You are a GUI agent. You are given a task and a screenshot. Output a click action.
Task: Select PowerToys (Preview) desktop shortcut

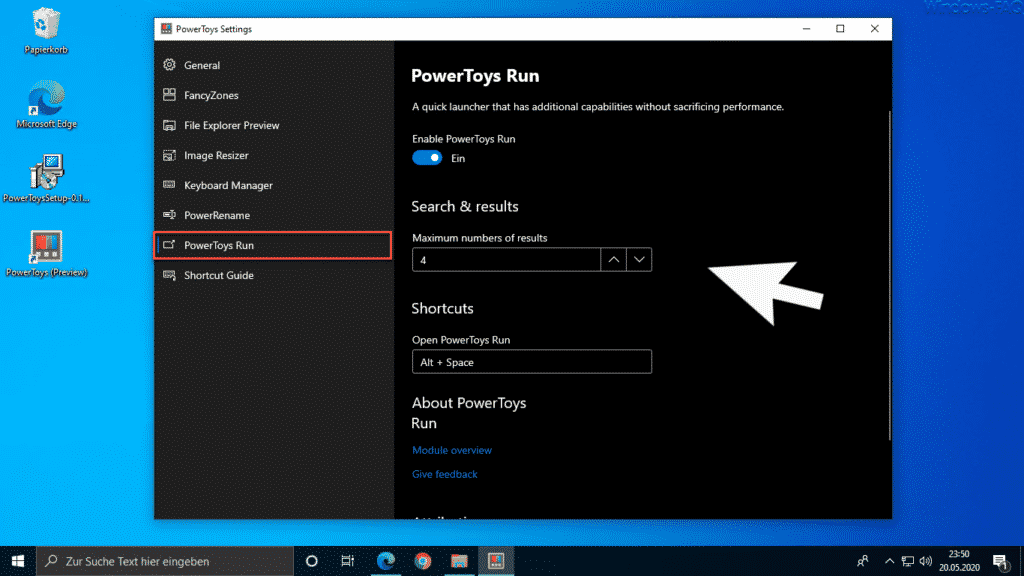pyautogui.click(x=46, y=253)
